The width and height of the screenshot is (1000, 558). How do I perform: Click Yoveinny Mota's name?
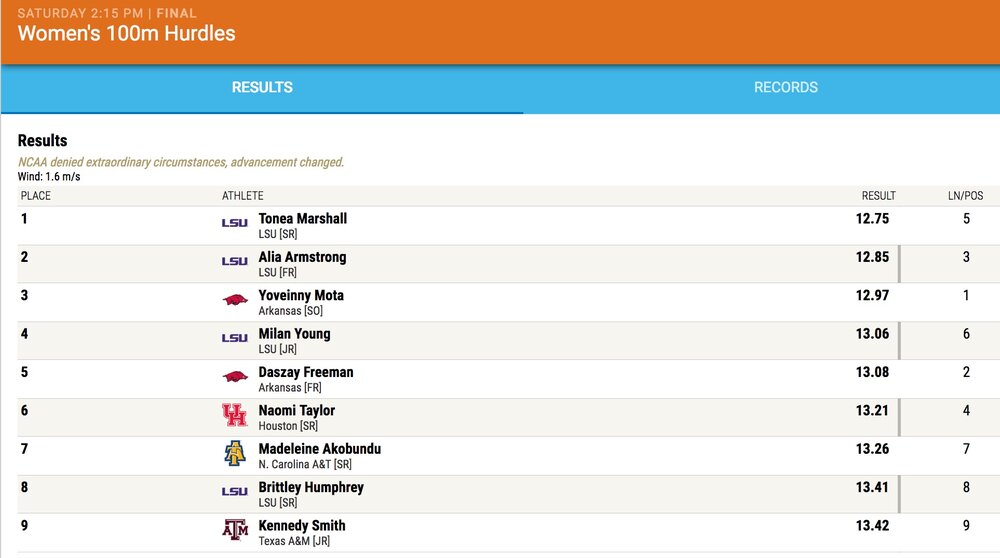300,295
